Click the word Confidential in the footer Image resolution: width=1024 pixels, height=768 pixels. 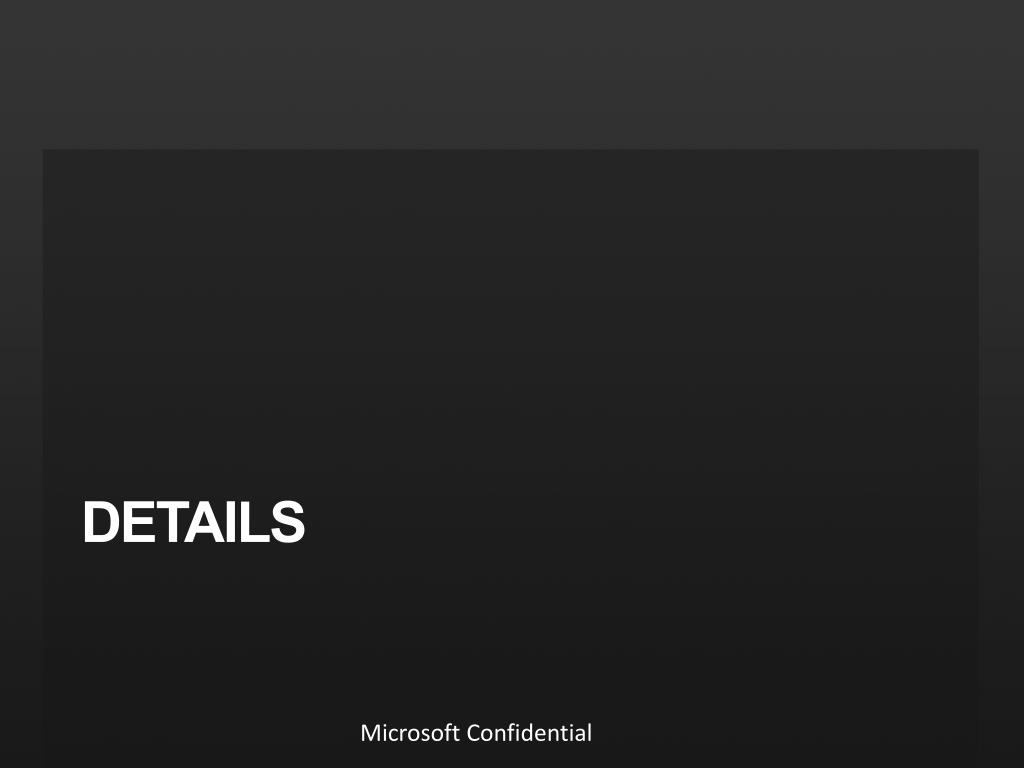tap(529, 733)
